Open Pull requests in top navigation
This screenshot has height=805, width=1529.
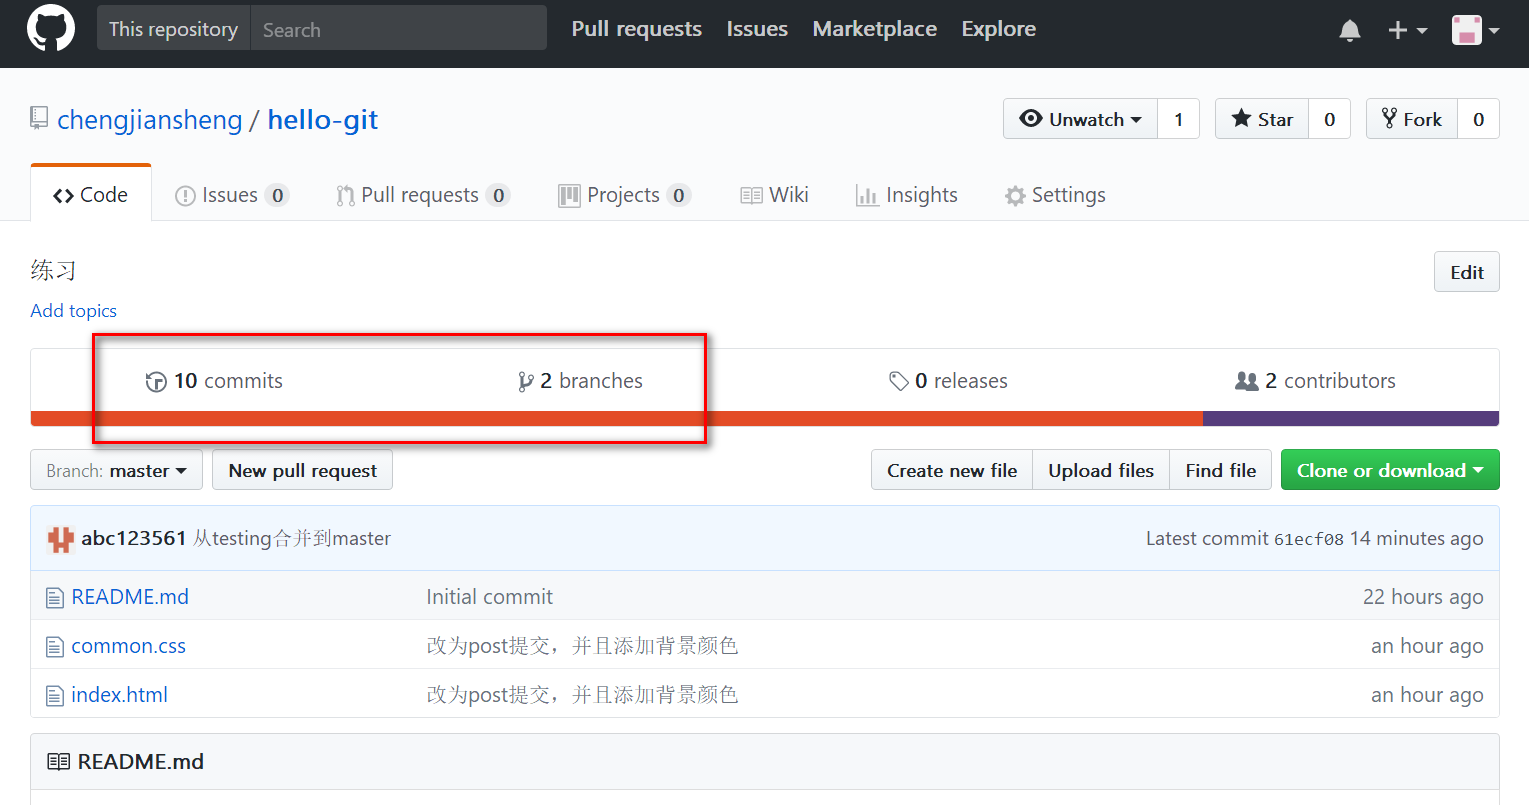[x=636, y=29]
